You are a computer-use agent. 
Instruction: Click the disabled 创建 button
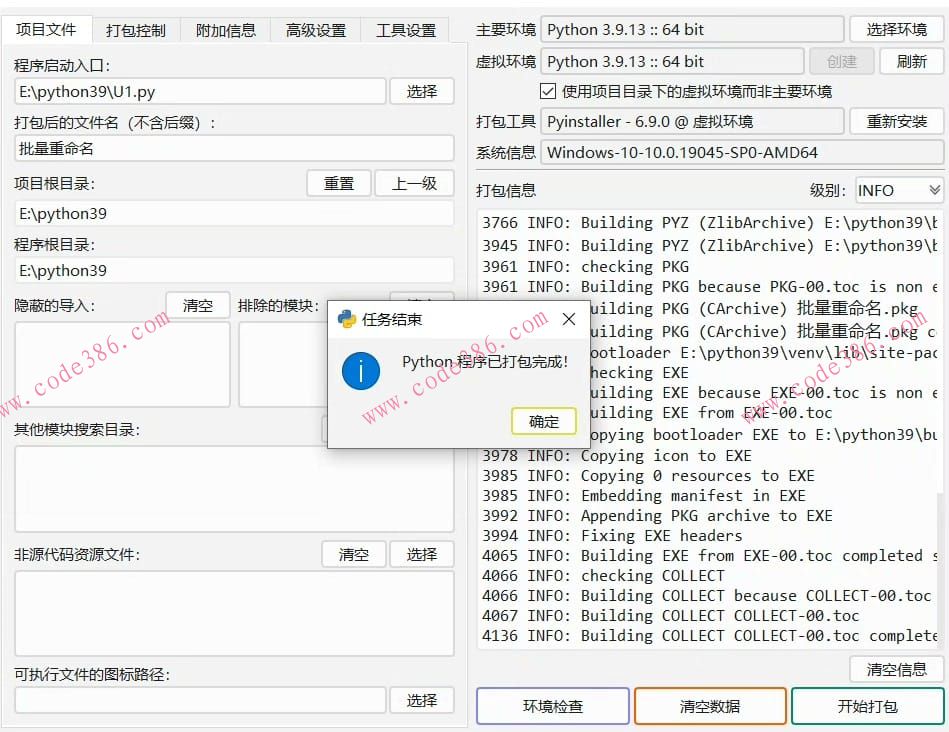842,61
